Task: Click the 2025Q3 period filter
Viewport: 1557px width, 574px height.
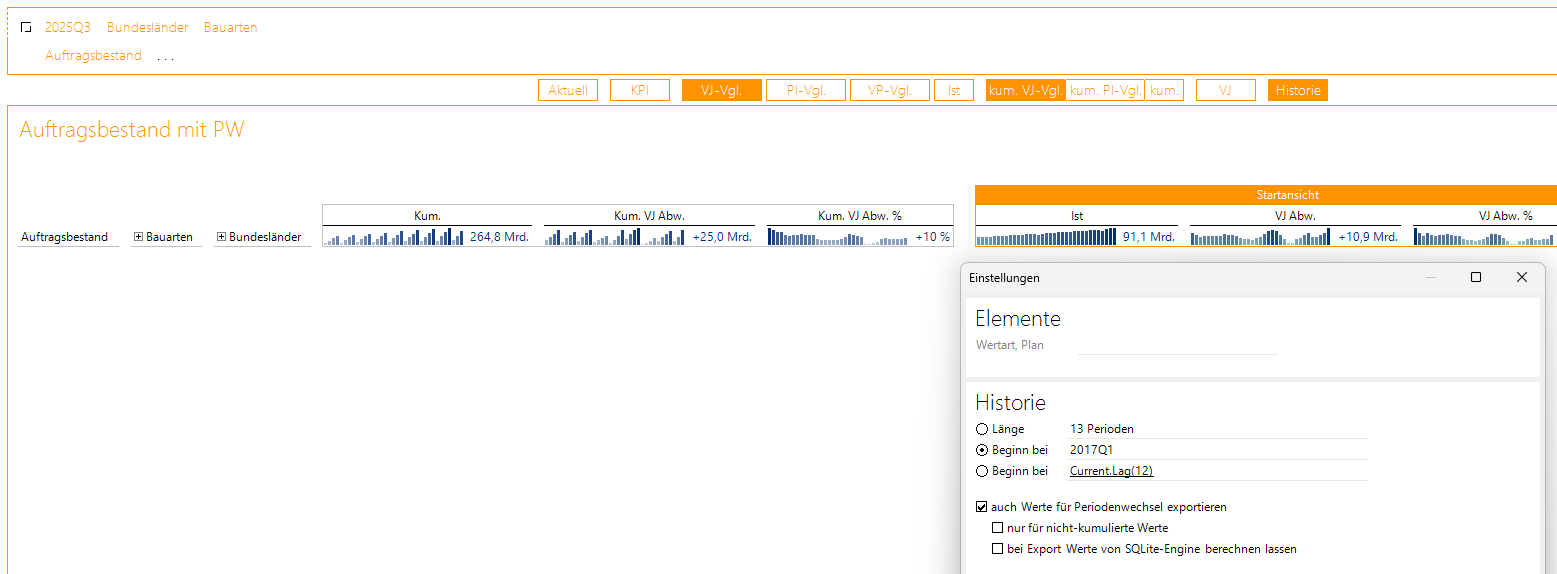Action: click(x=67, y=28)
